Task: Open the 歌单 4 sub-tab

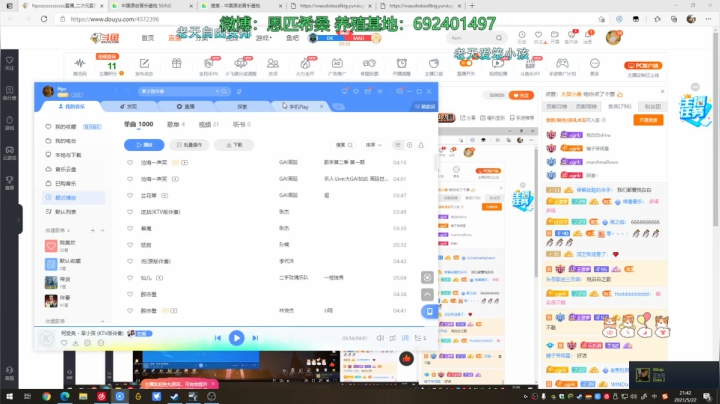Action: click(x=176, y=124)
